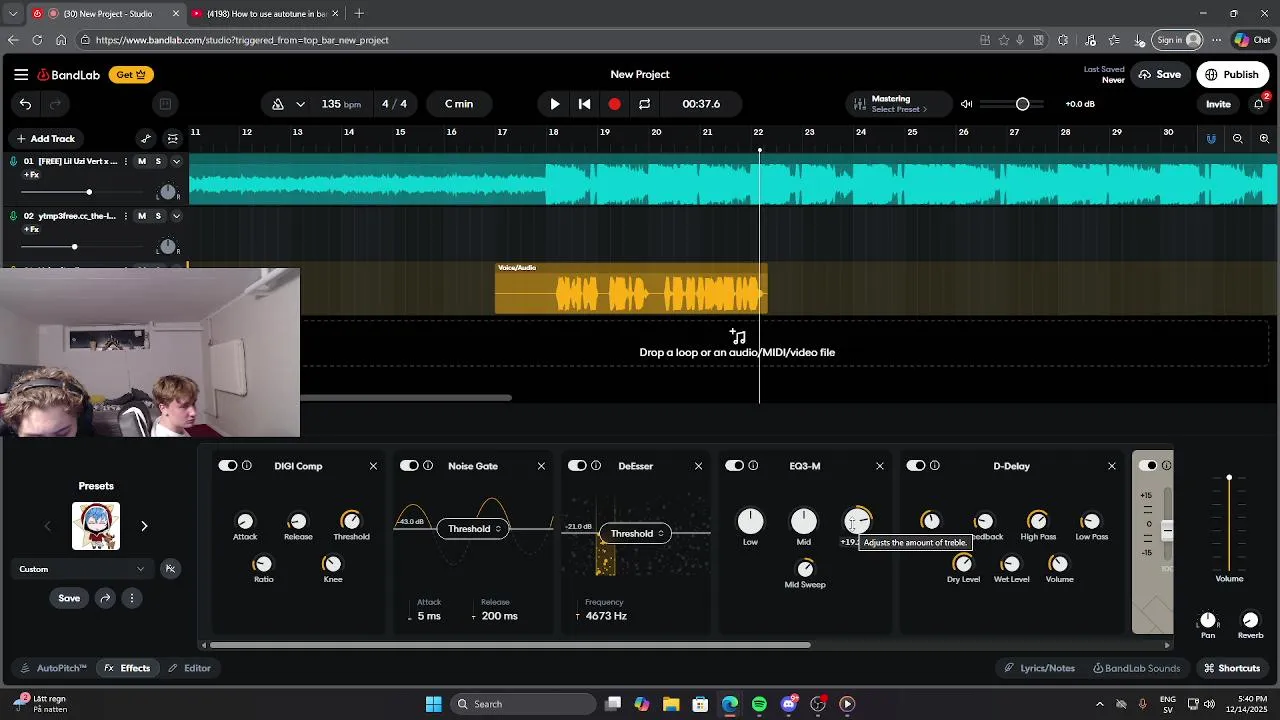Open the C min key selector
The image size is (1280, 720).
click(459, 104)
